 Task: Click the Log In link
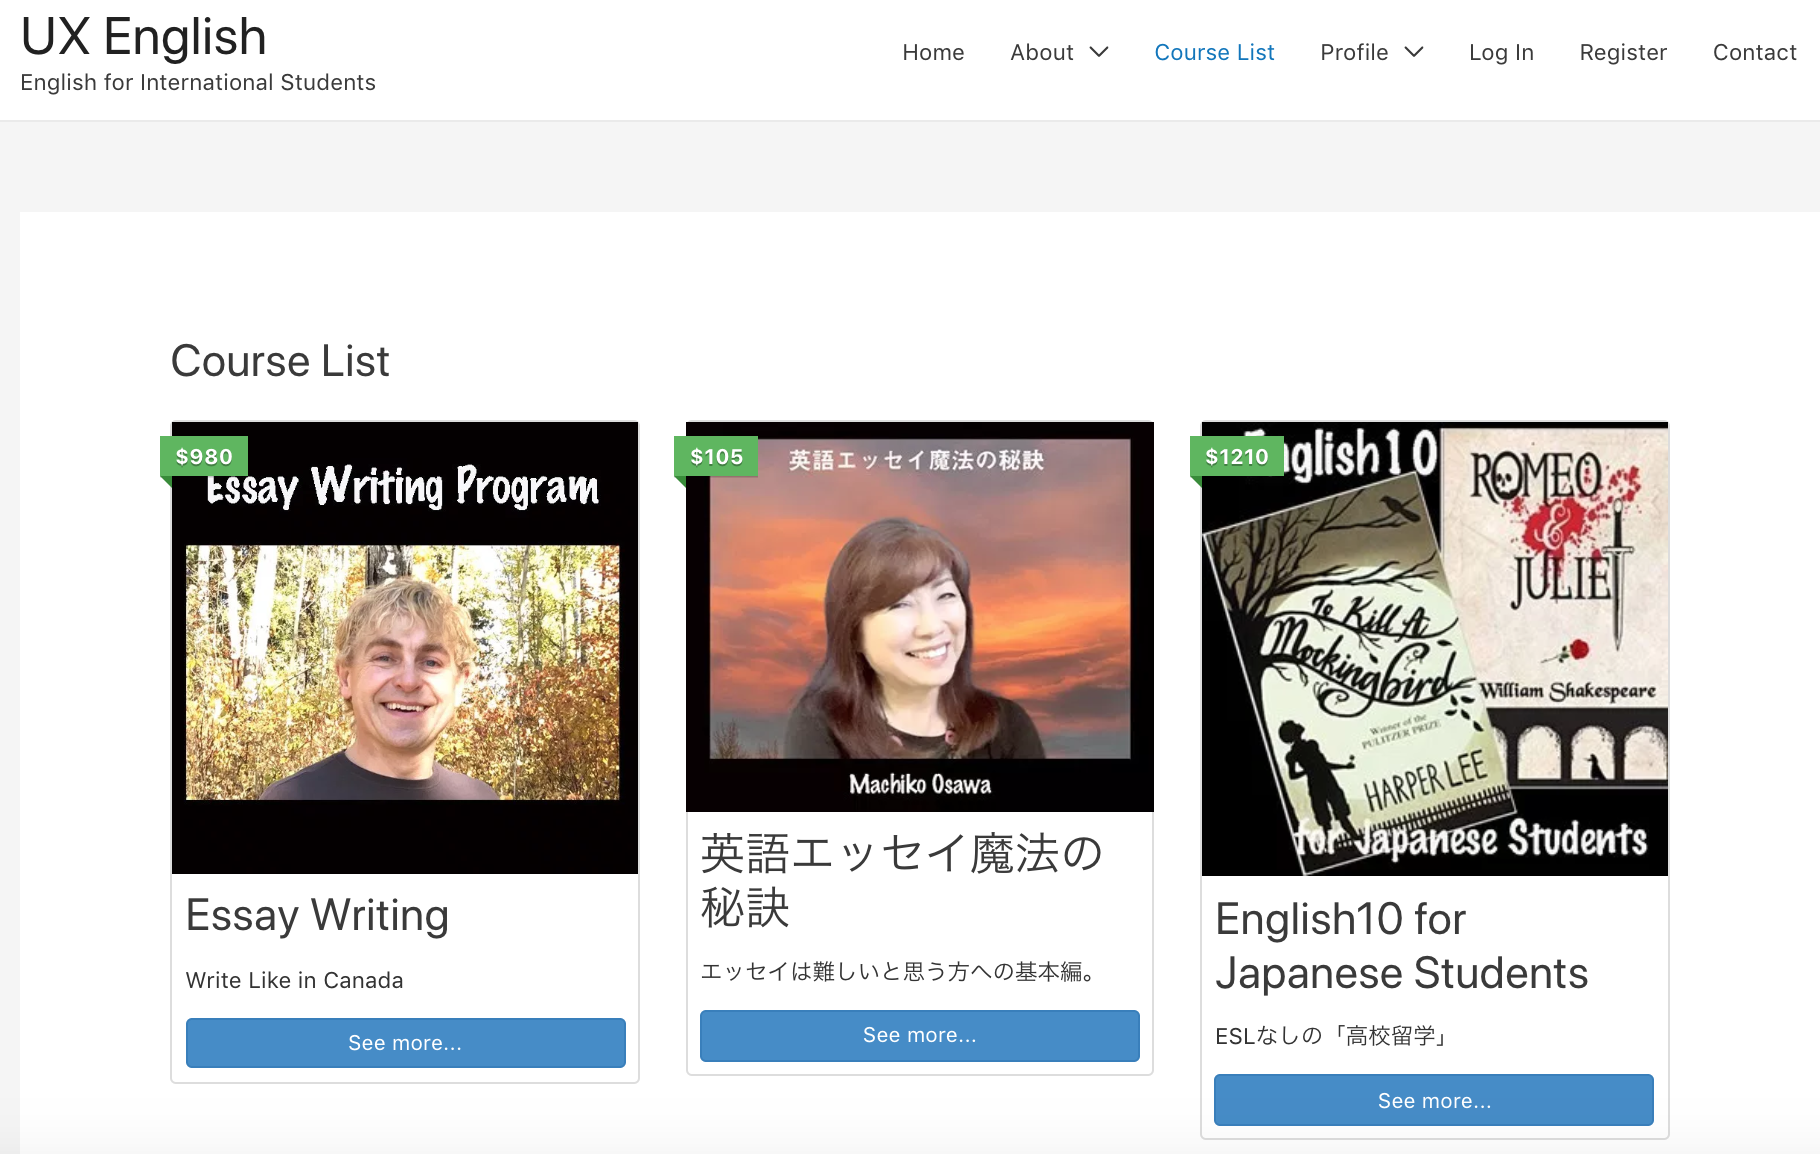click(x=1501, y=52)
